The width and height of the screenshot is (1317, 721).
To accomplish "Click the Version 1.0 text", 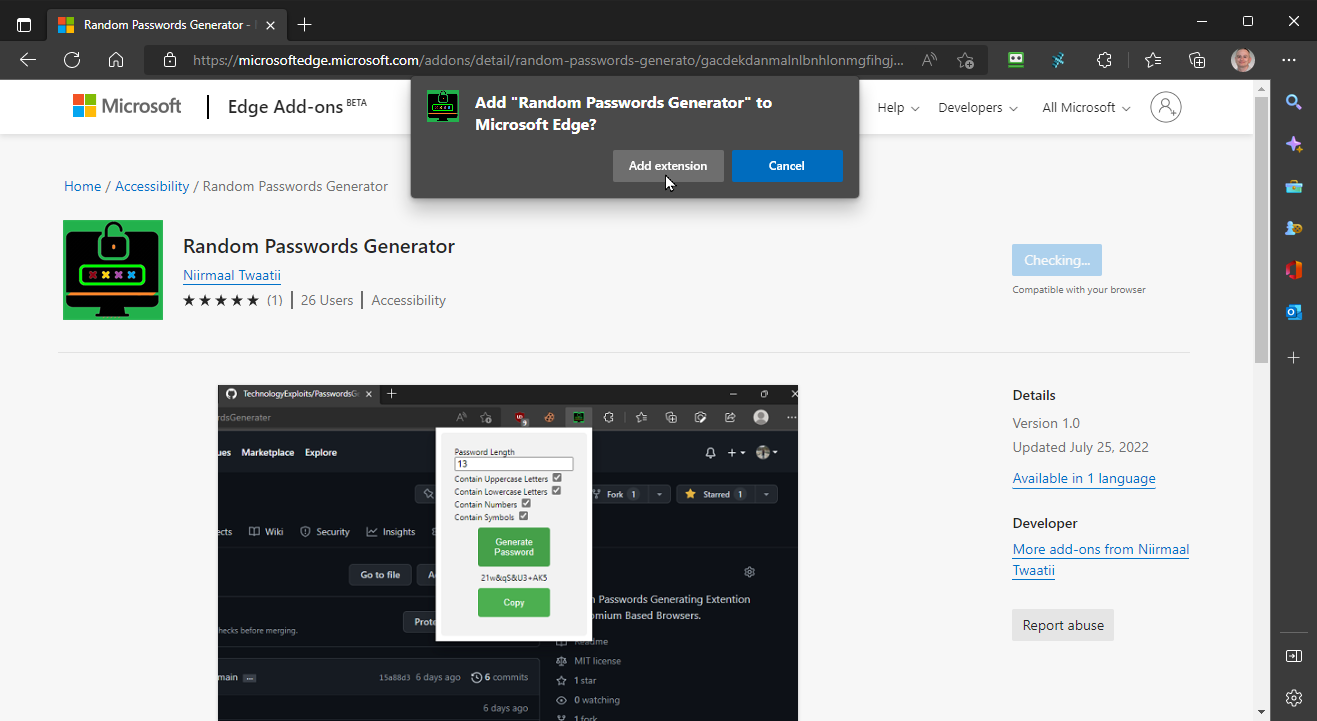I will (1046, 423).
